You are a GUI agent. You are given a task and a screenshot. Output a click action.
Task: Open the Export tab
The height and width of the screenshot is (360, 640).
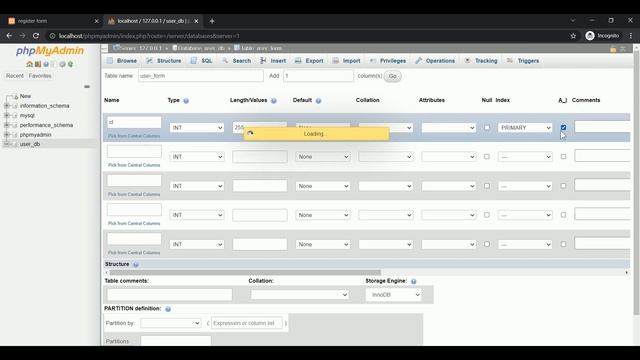(309, 61)
